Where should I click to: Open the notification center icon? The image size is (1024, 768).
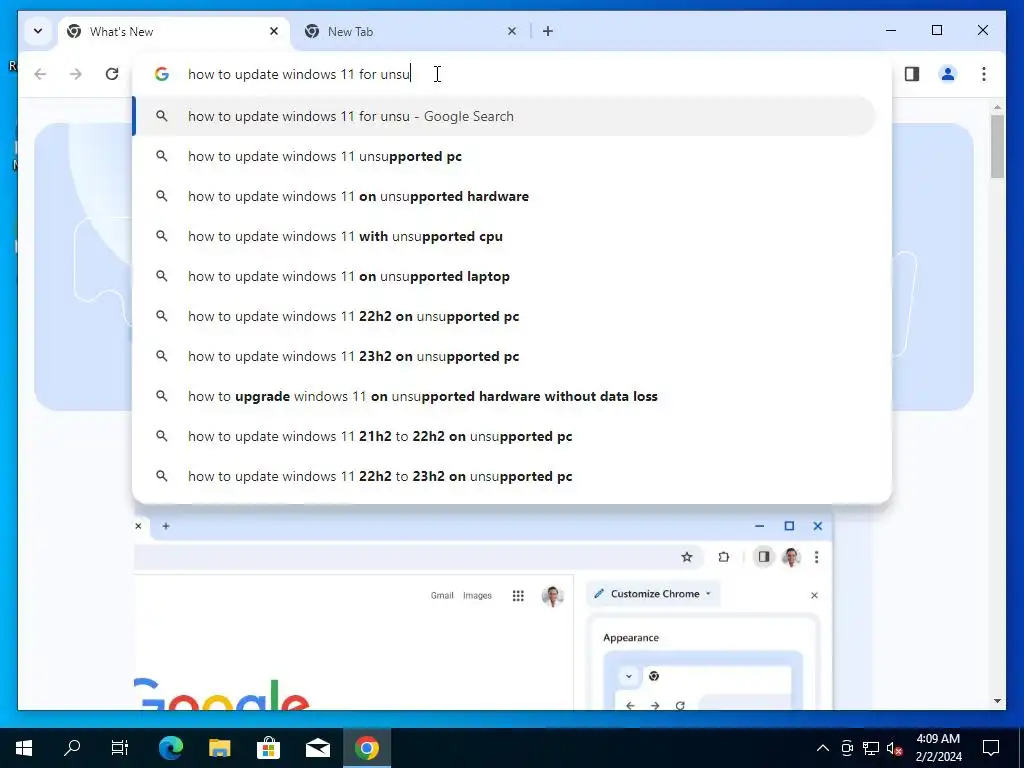click(991, 748)
